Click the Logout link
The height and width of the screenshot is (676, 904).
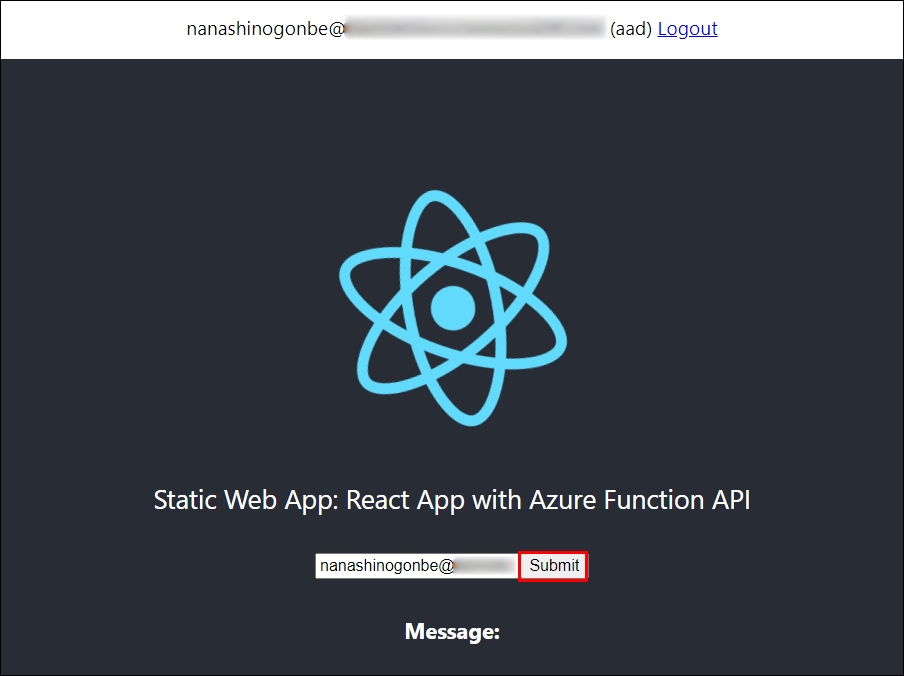coord(687,28)
